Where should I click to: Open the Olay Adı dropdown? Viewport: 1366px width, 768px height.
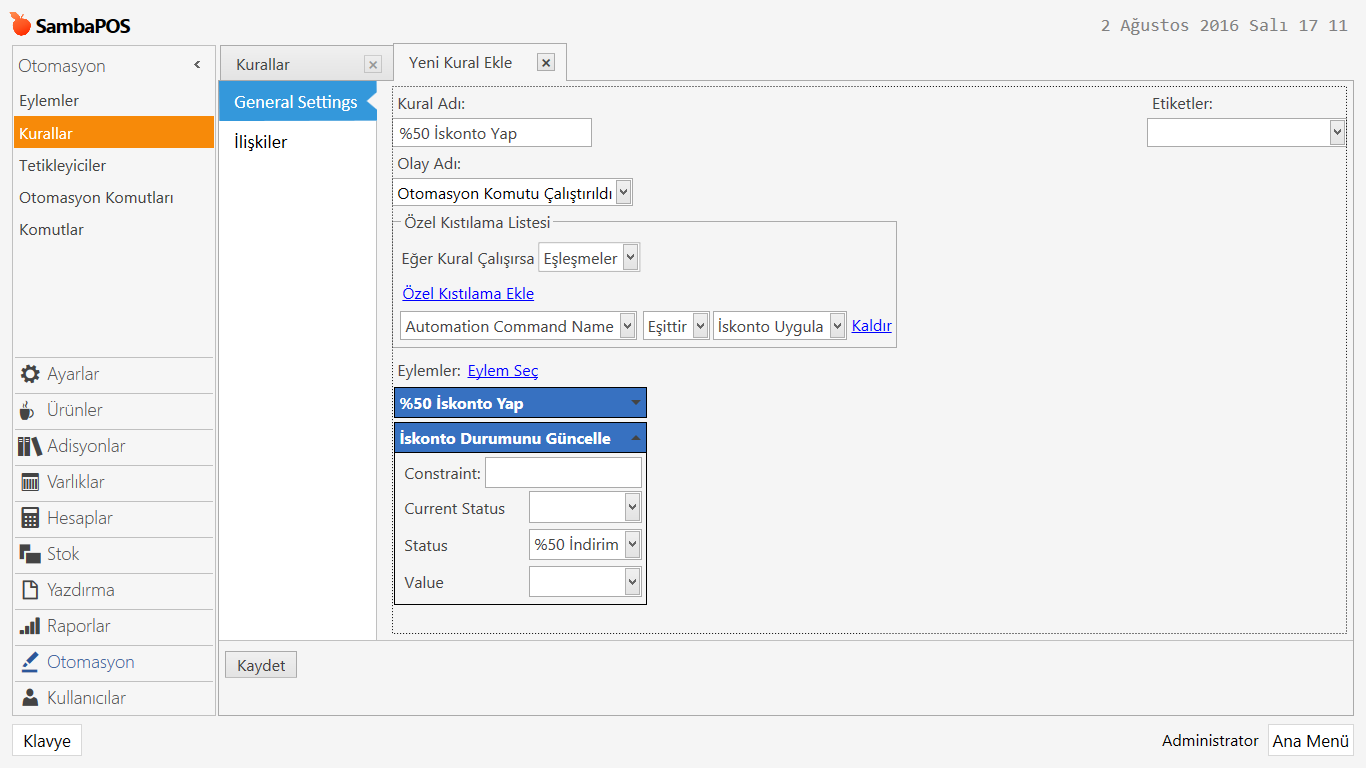(624, 193)
